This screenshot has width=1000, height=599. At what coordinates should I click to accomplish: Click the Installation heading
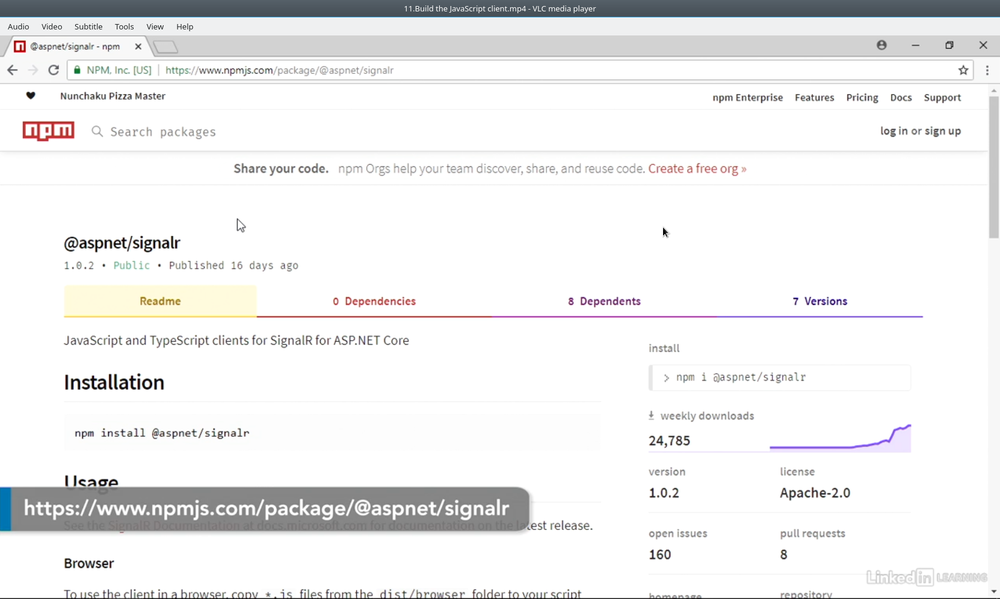pos(114,382)
